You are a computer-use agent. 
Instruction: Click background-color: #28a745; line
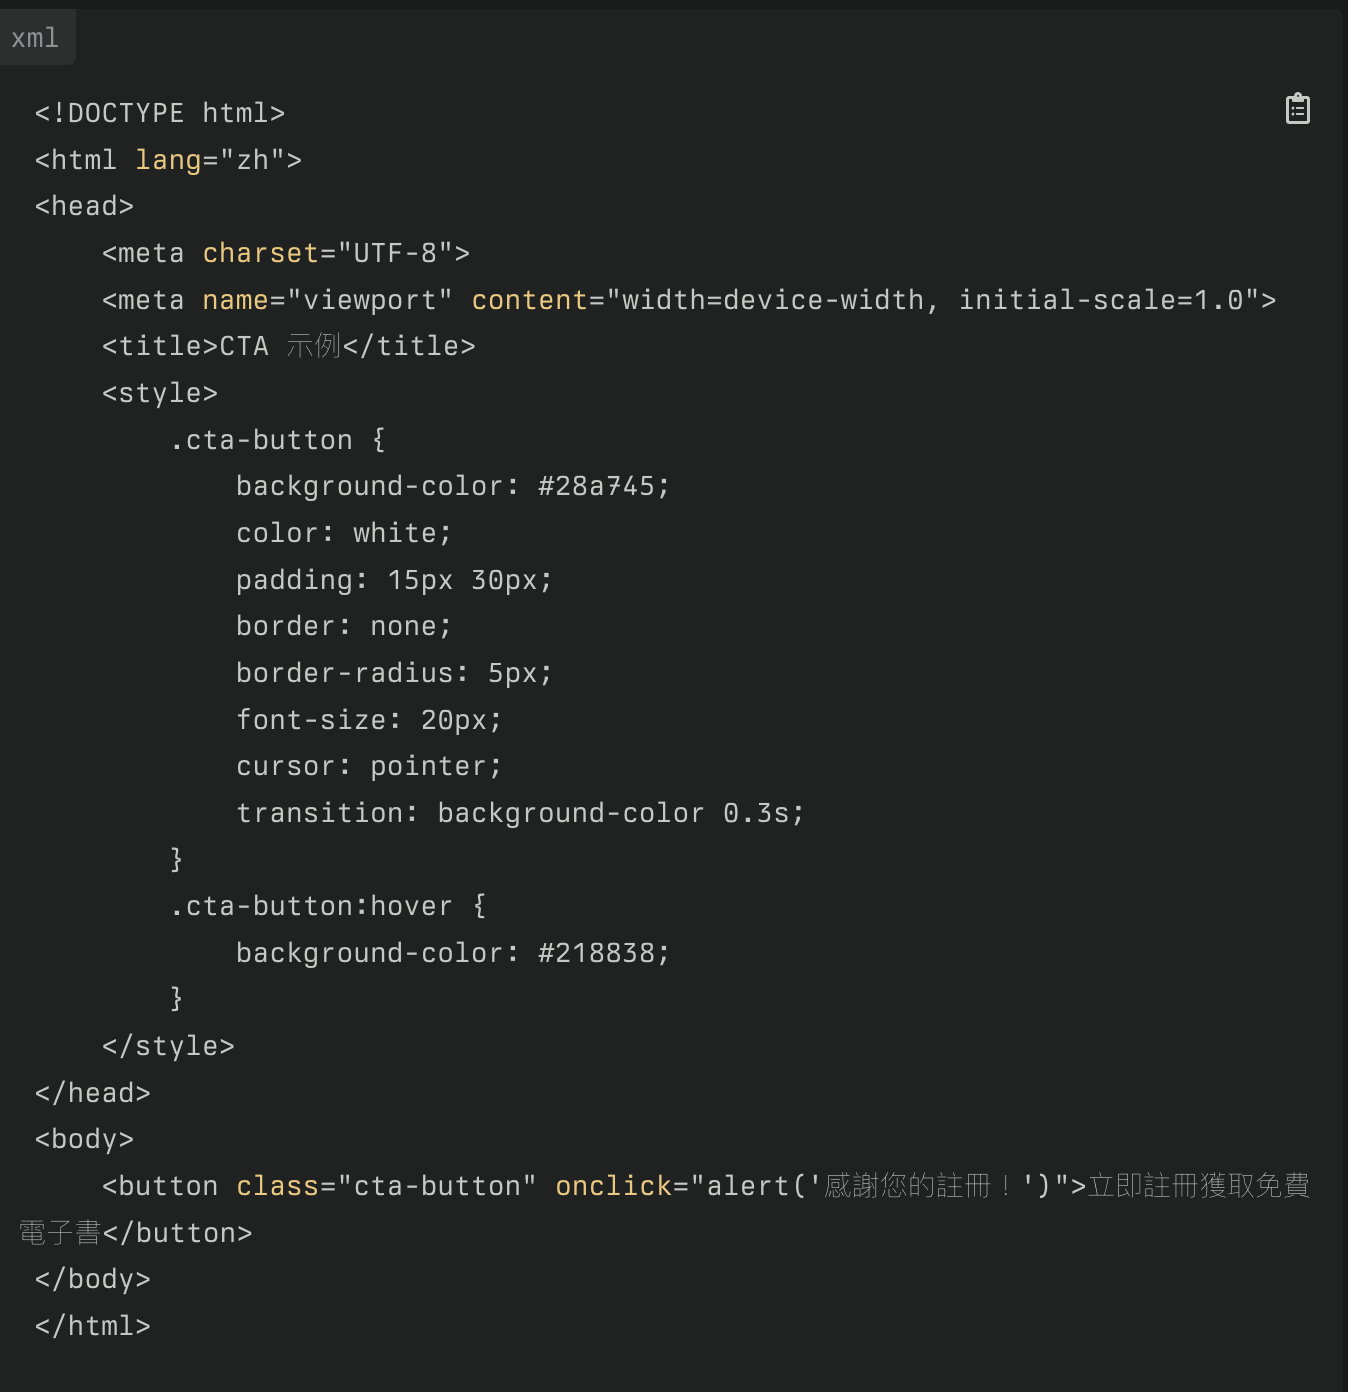click(453, 486)
